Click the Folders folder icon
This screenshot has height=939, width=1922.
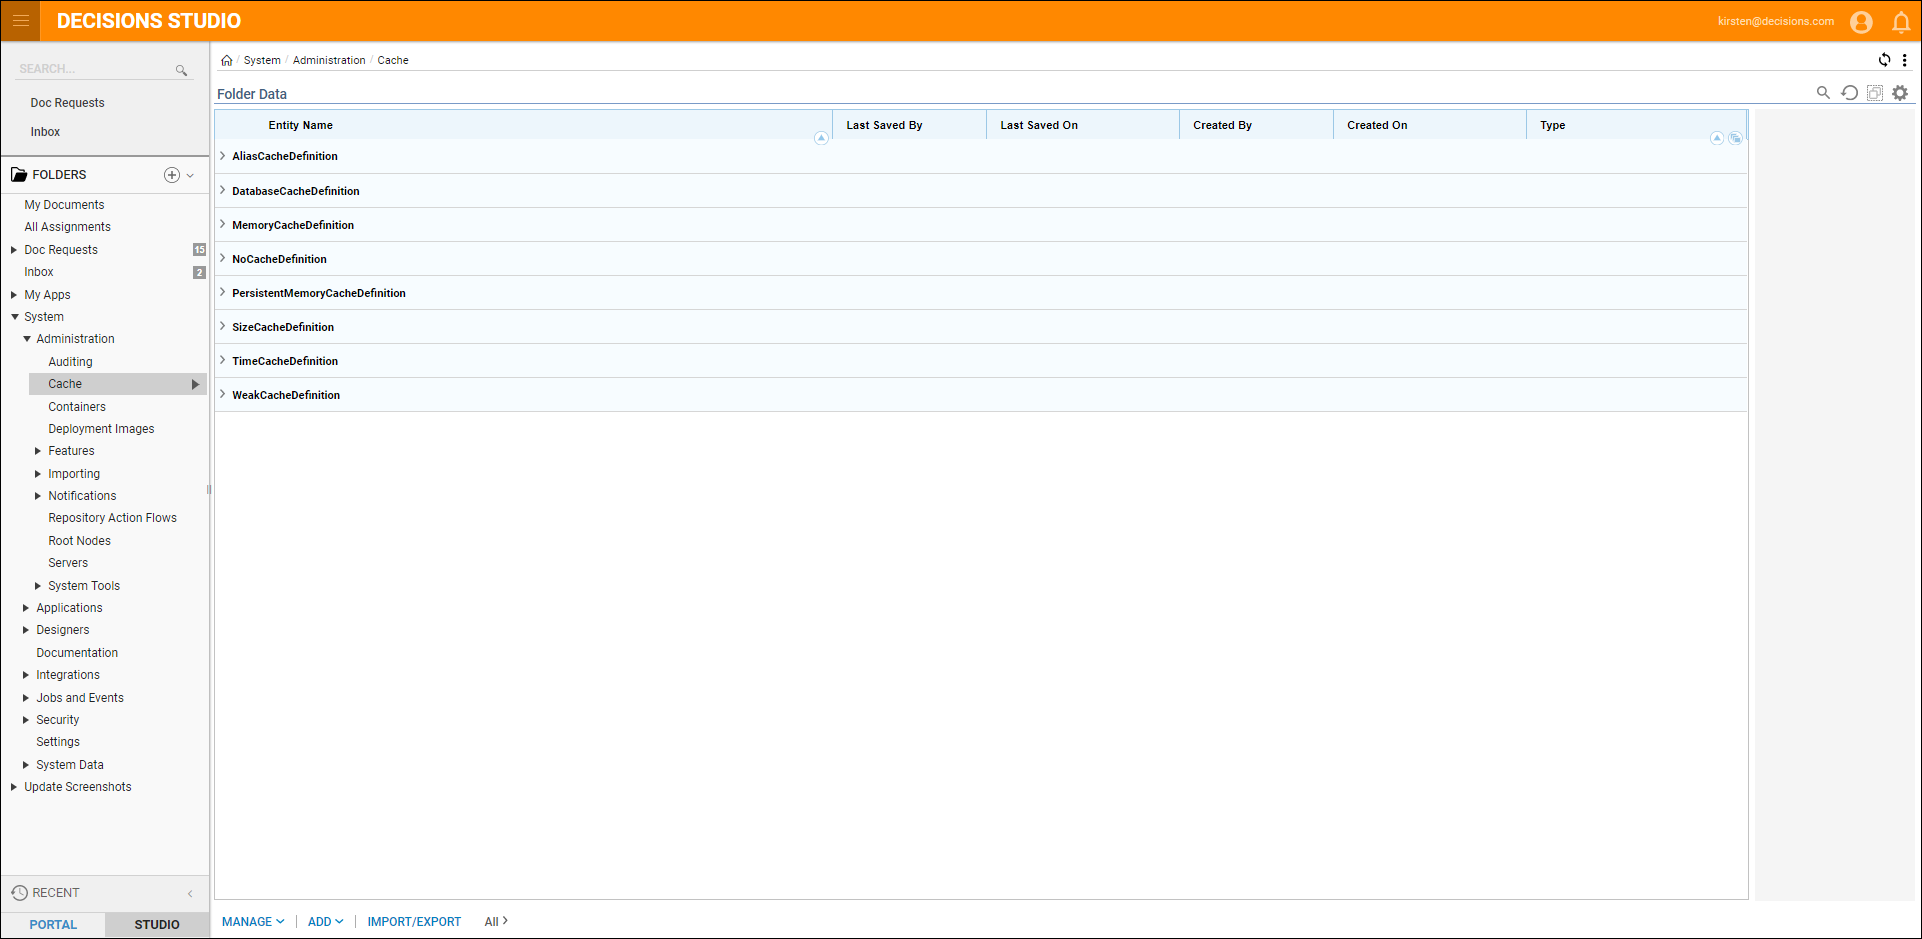pyautogui.click(x=19, y=174)
